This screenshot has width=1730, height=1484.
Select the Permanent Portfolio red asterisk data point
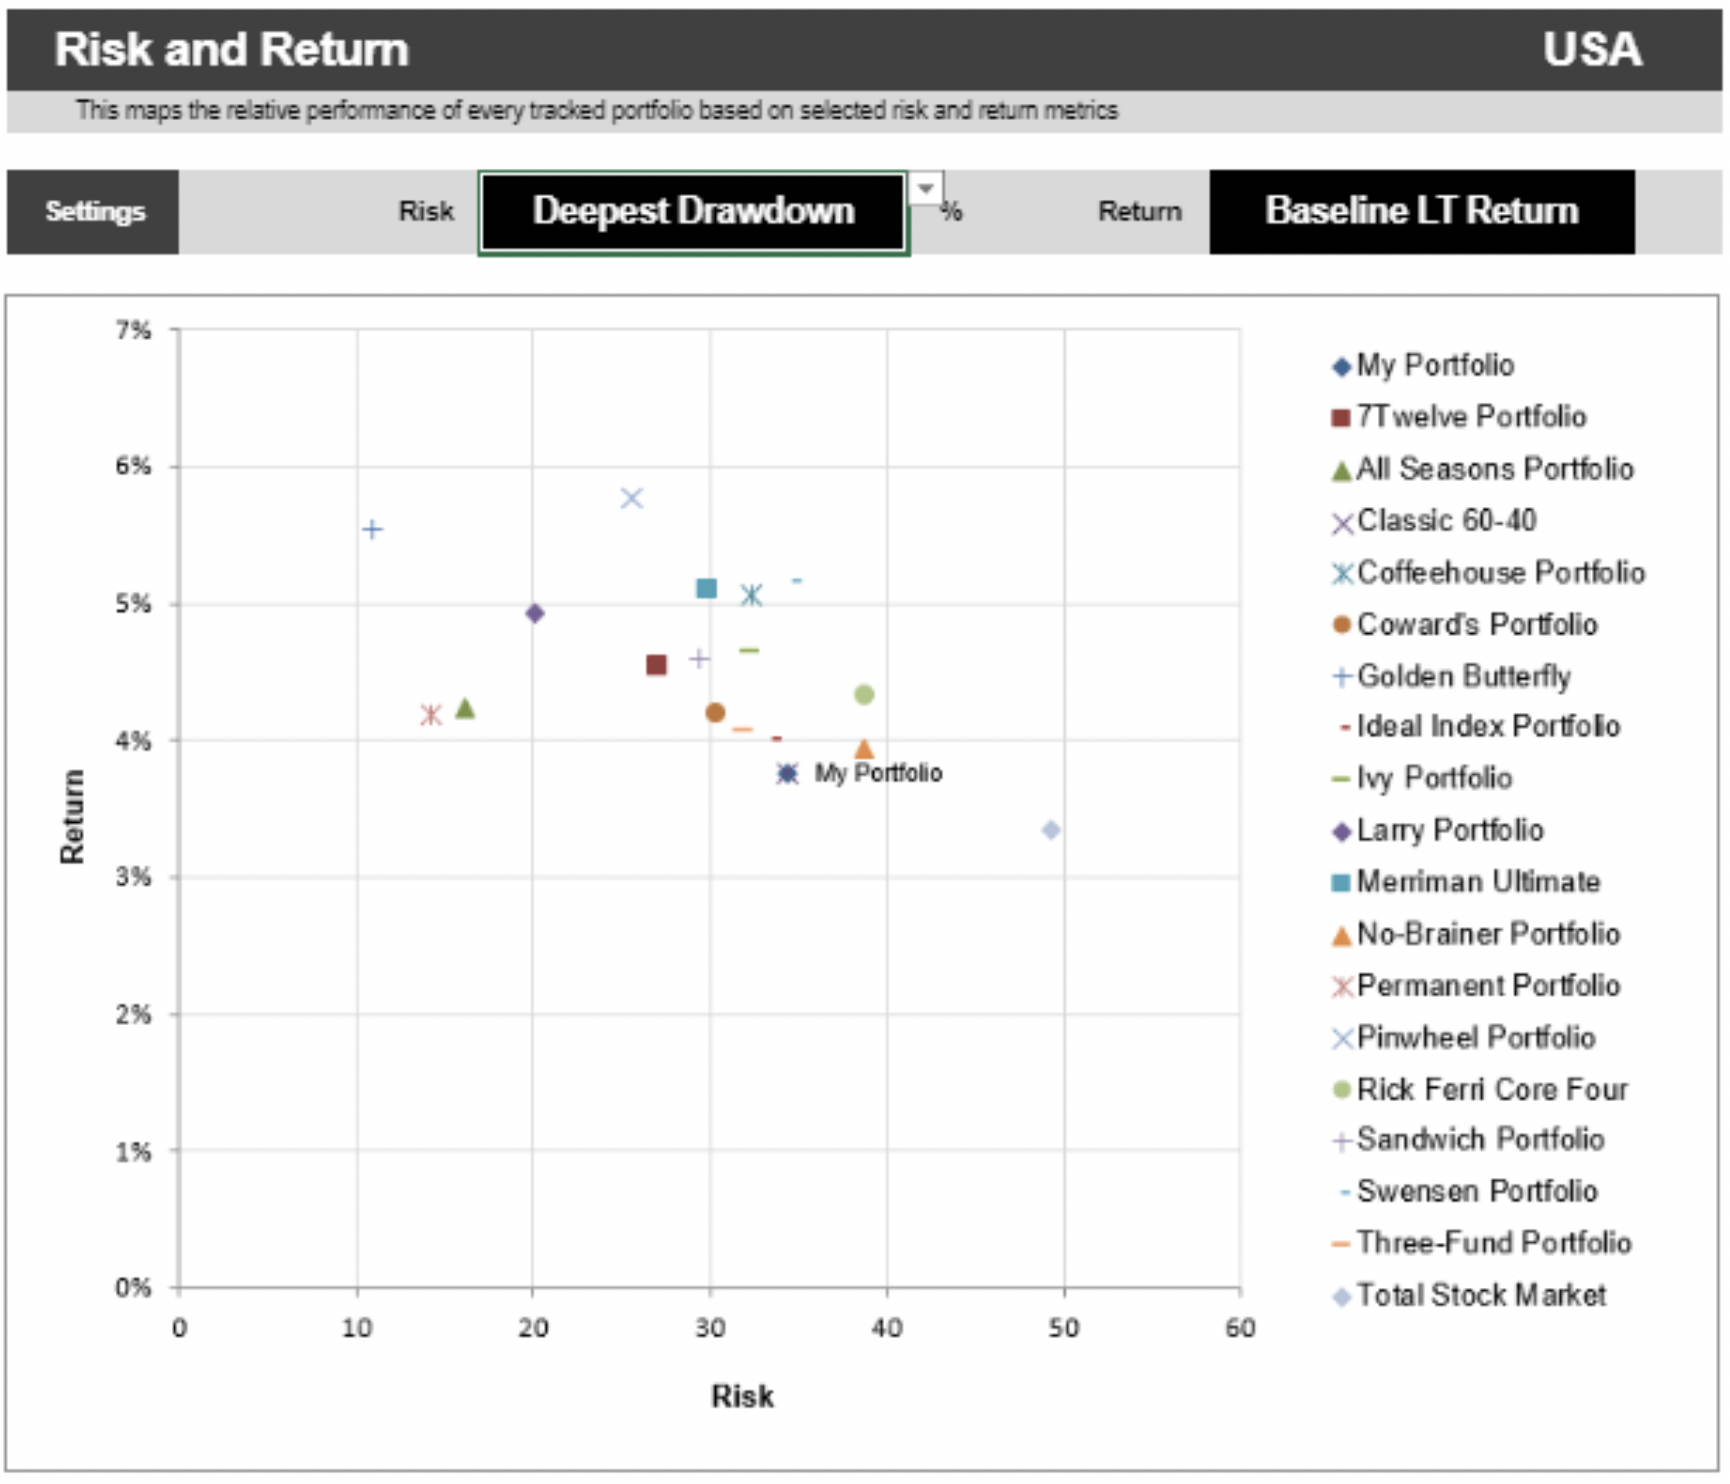(x=431, y=715)
